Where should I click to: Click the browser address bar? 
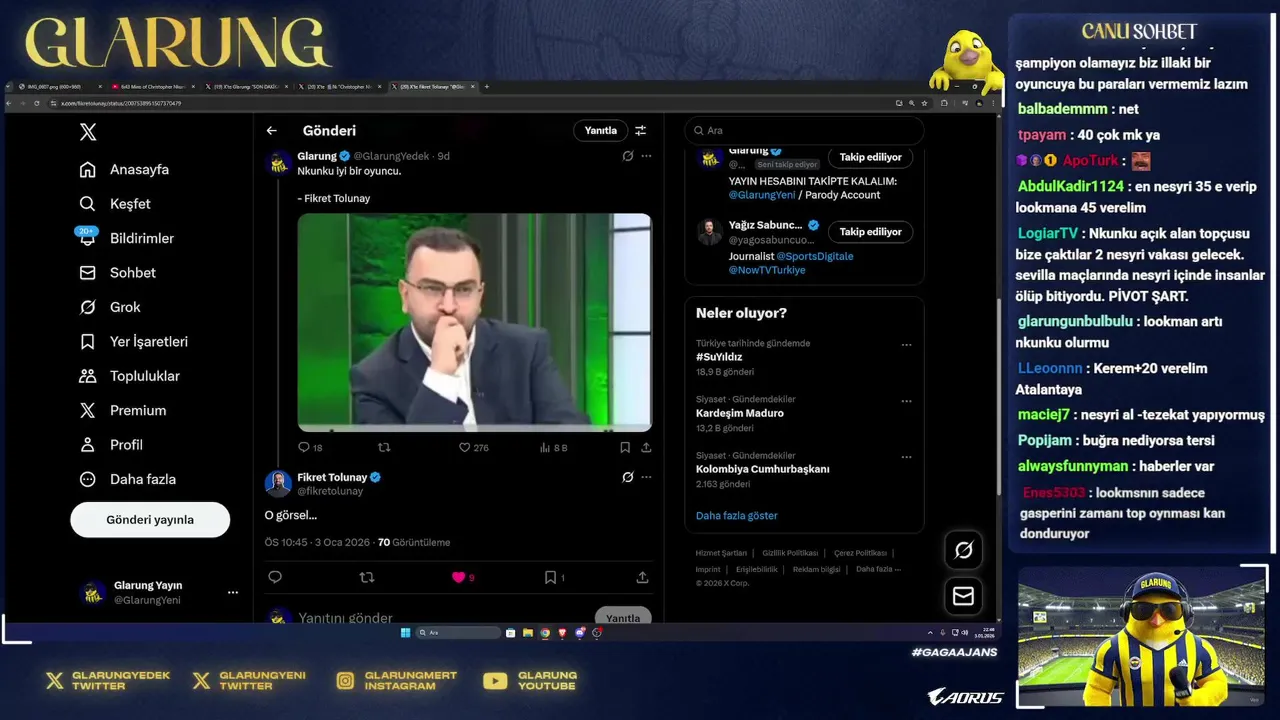(x=470, y=103)
